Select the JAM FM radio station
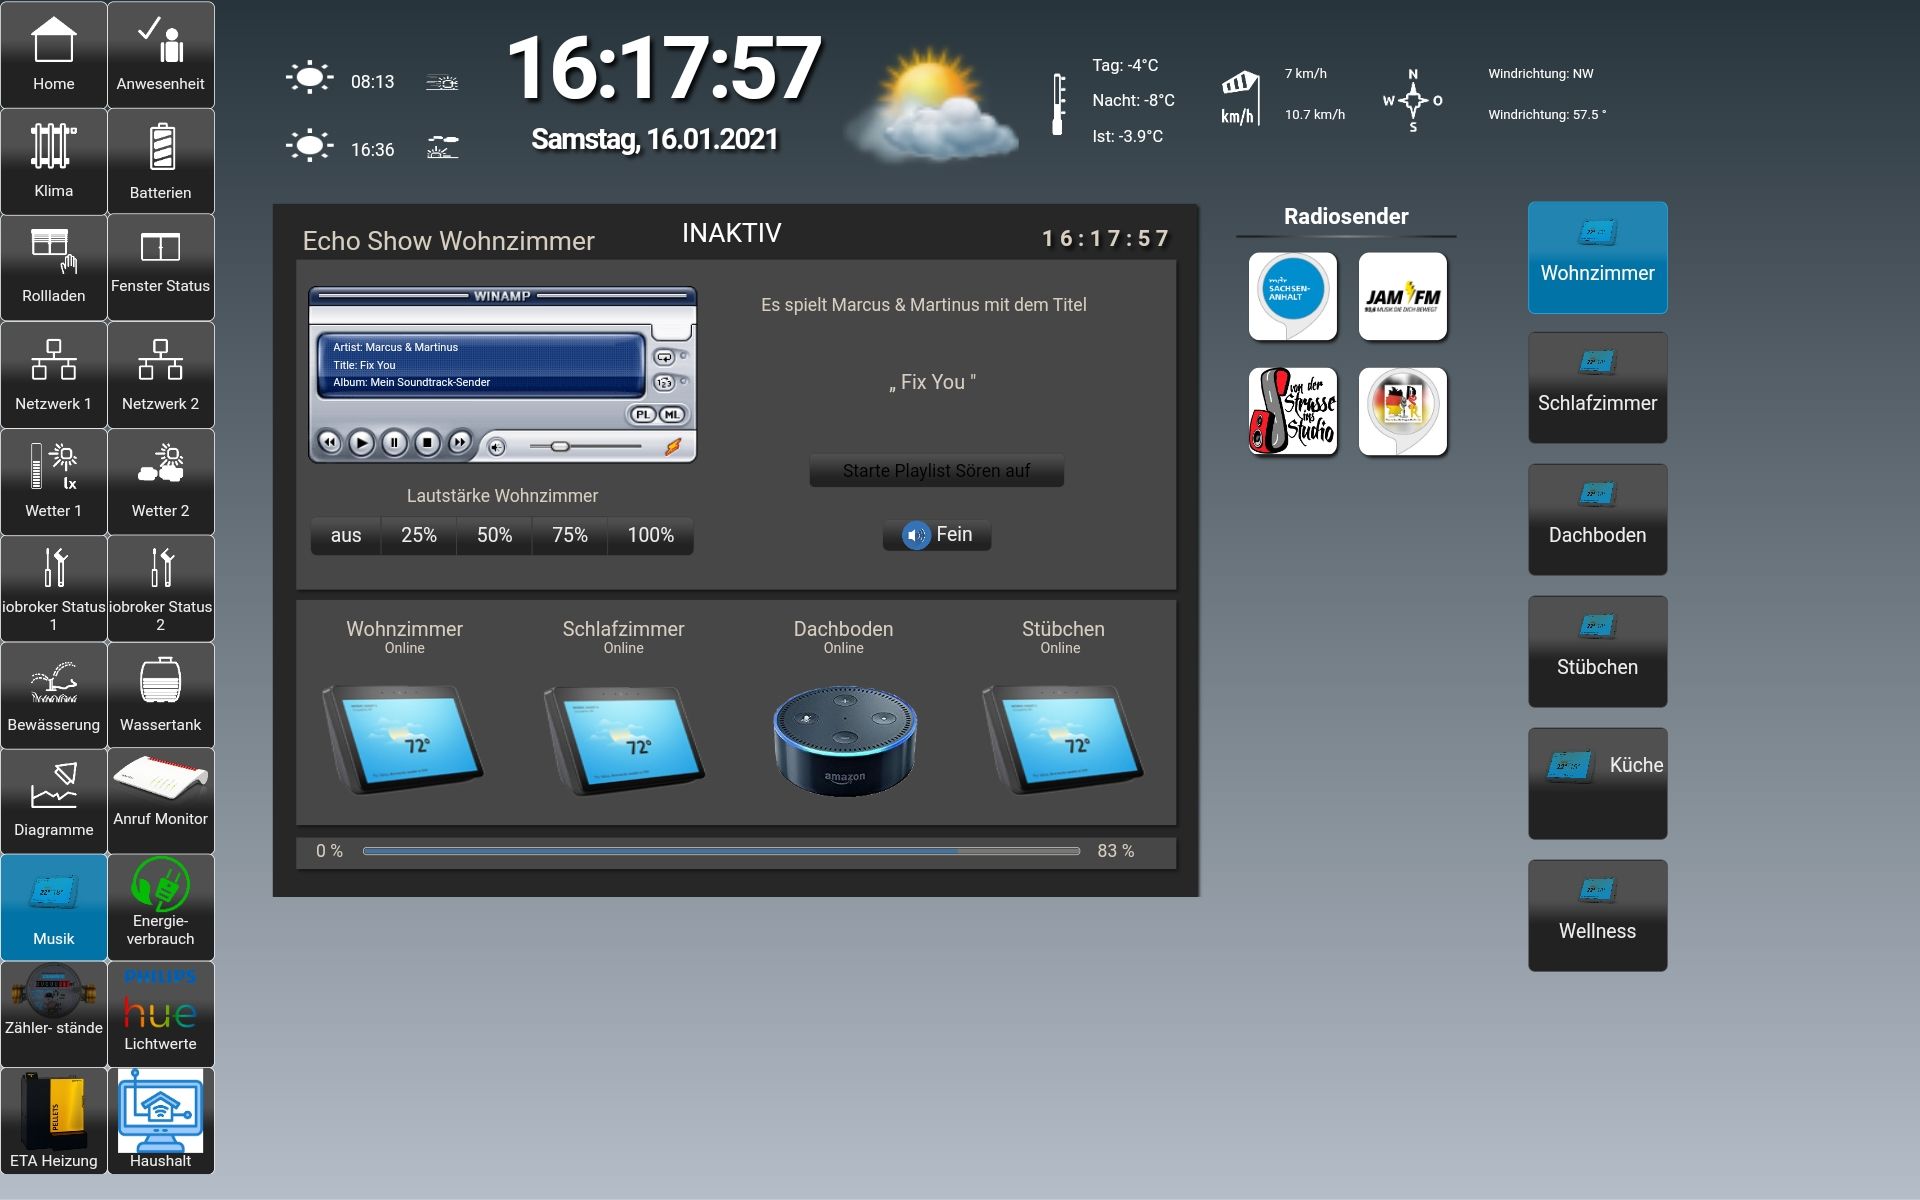Viewport: 1920px width, 1200px height. point(1402,297)
